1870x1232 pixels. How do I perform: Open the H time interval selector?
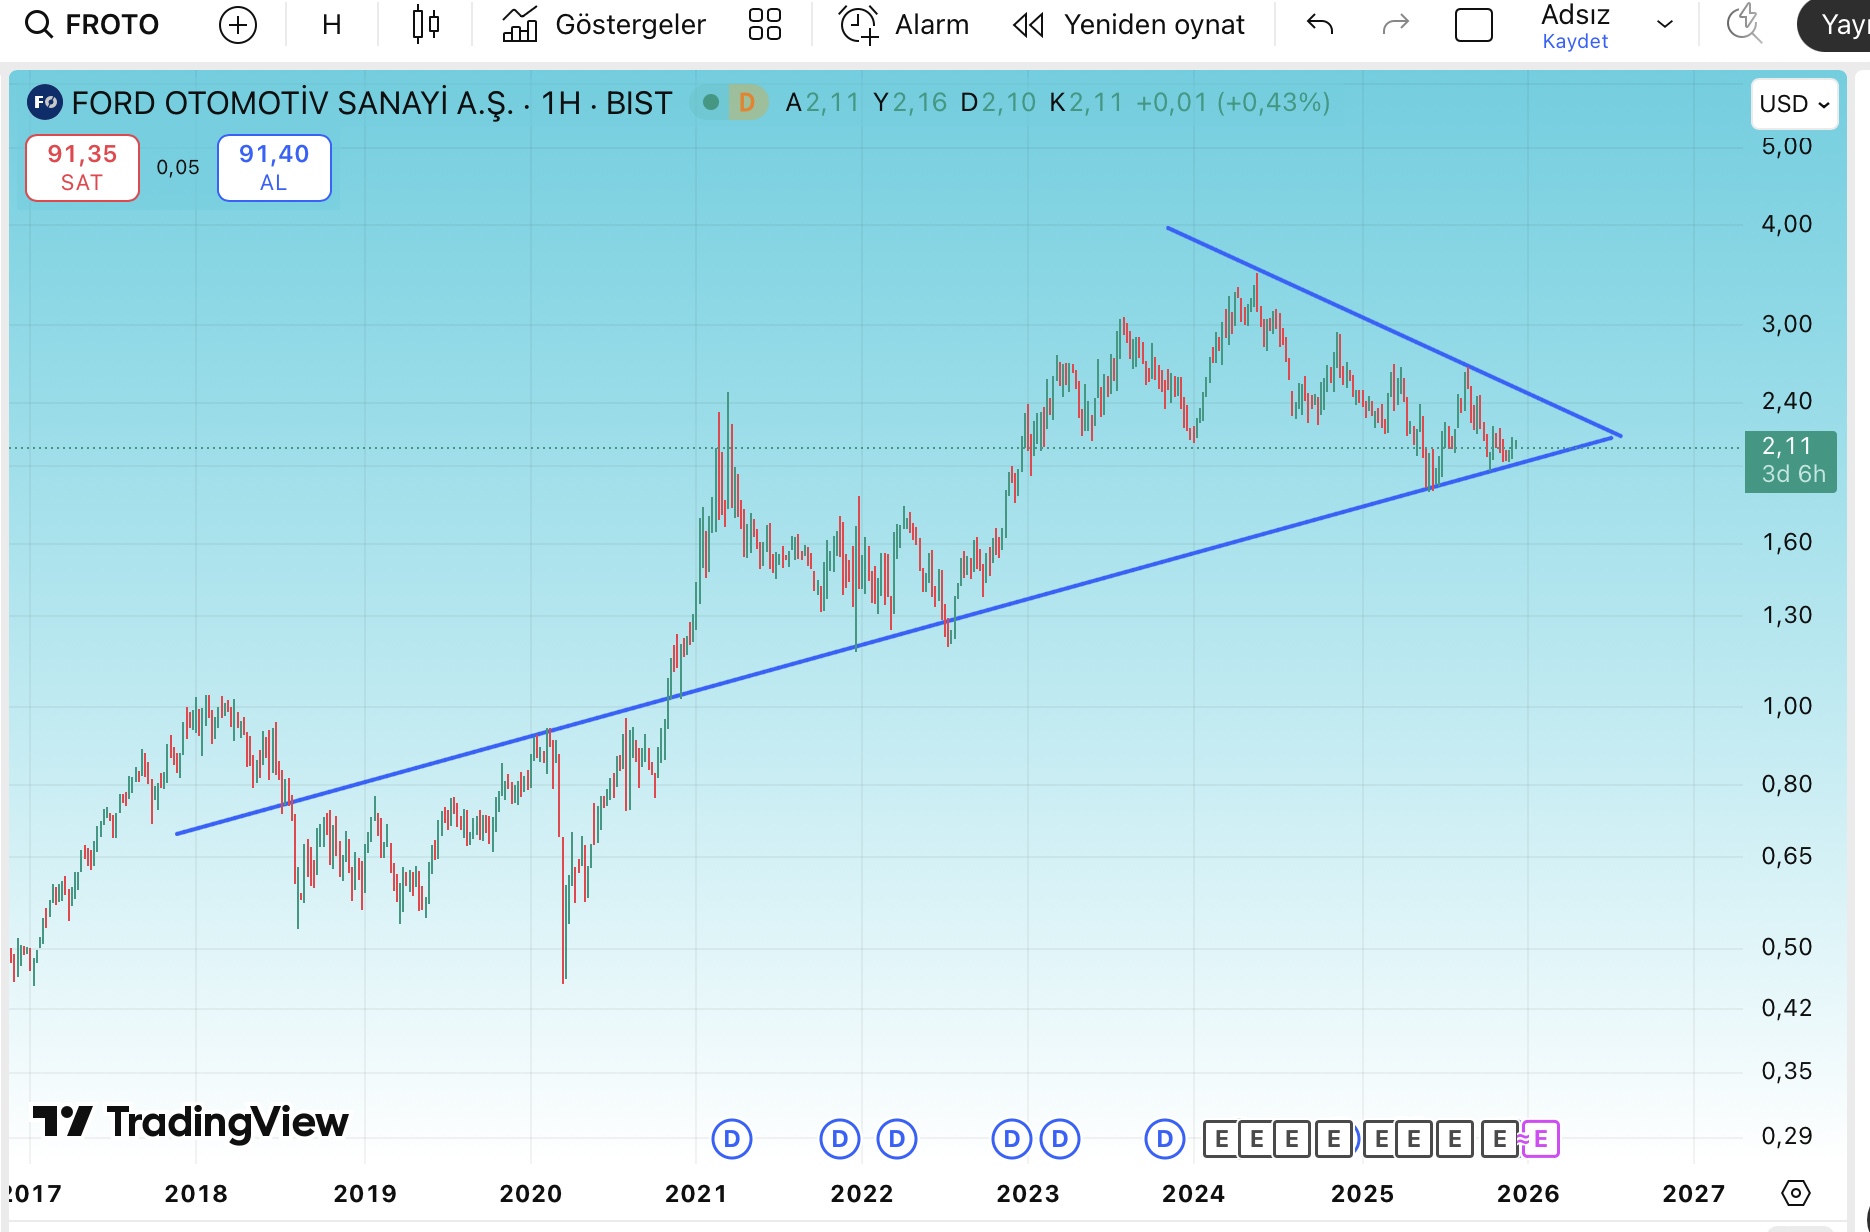(x=332, y=24)
